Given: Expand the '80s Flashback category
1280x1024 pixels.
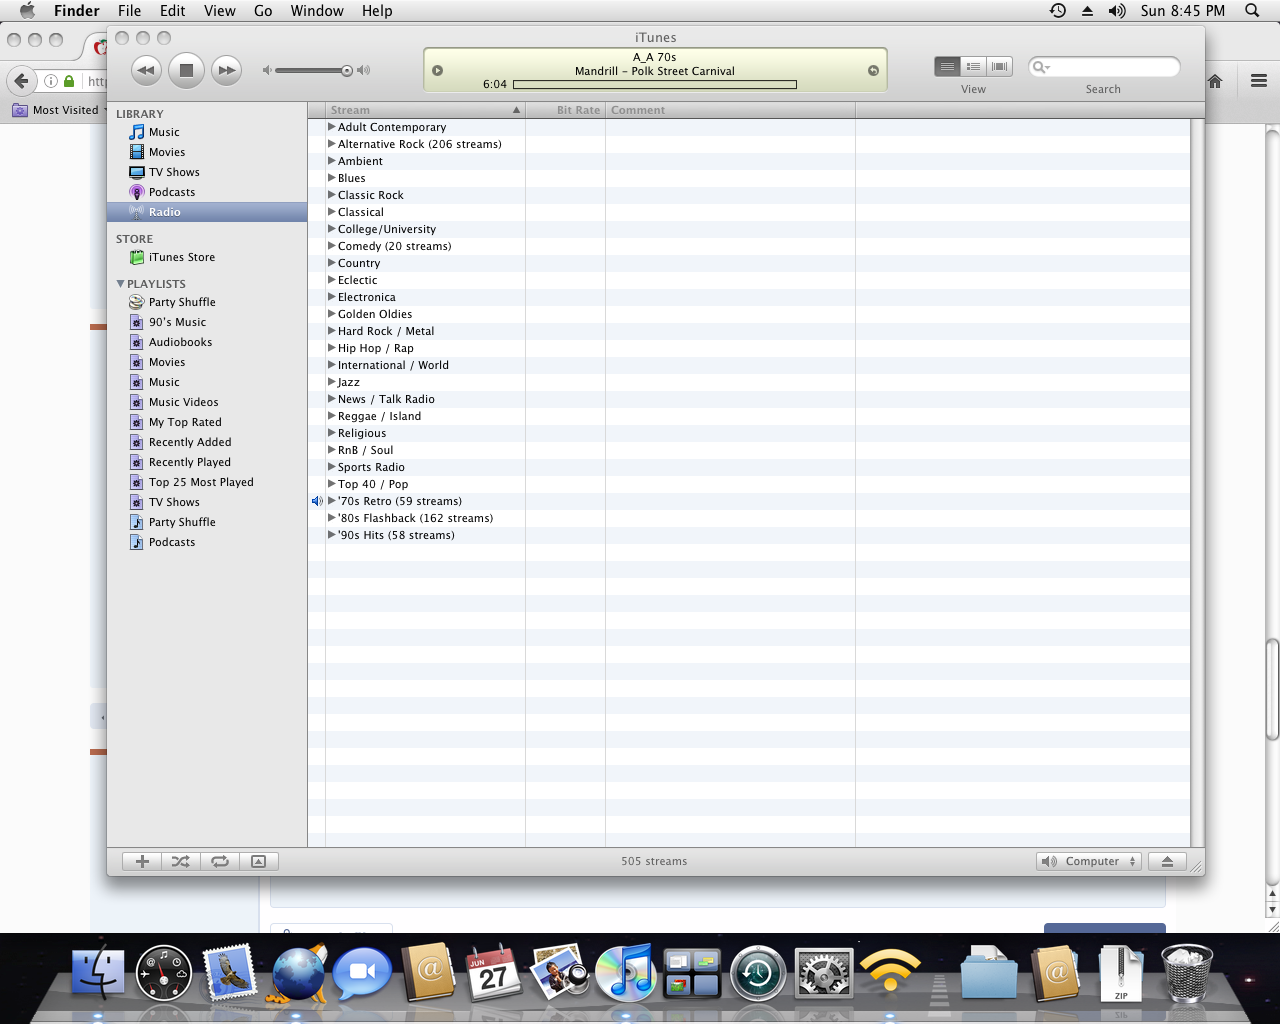Looking at the screenshot, I should point(332,518).
